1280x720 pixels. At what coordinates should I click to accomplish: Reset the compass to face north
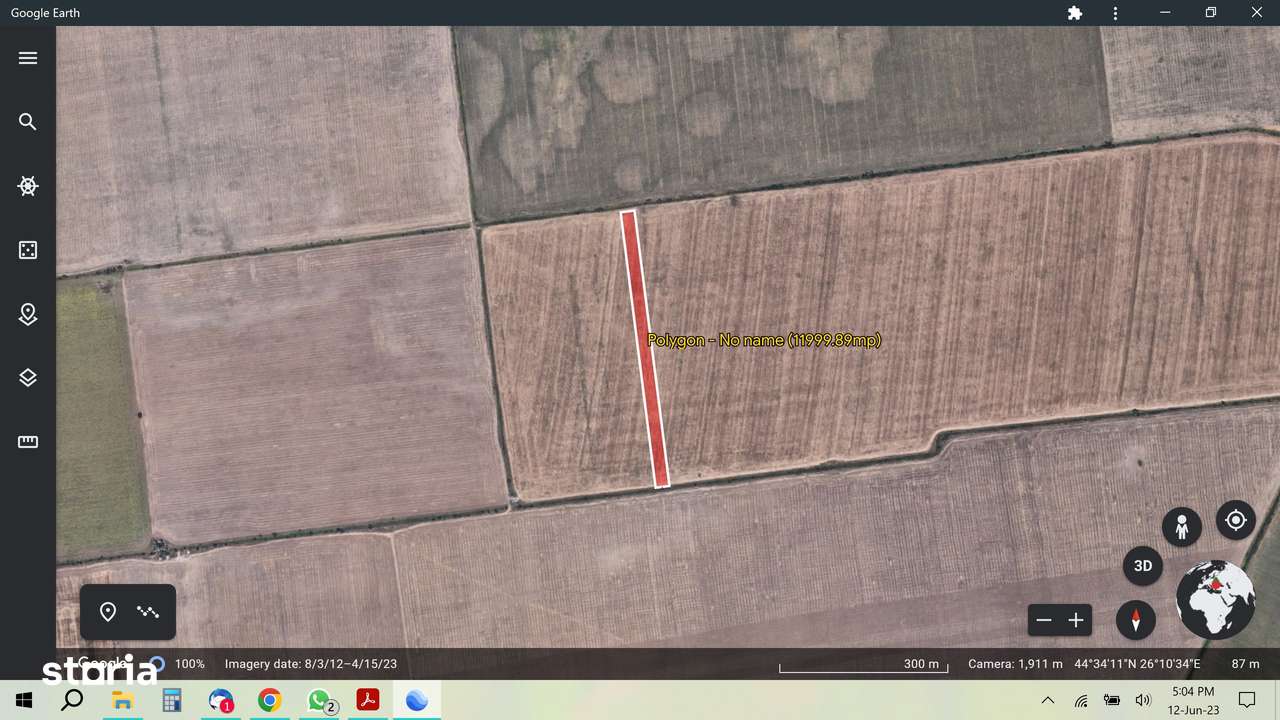pos(1135,620)
